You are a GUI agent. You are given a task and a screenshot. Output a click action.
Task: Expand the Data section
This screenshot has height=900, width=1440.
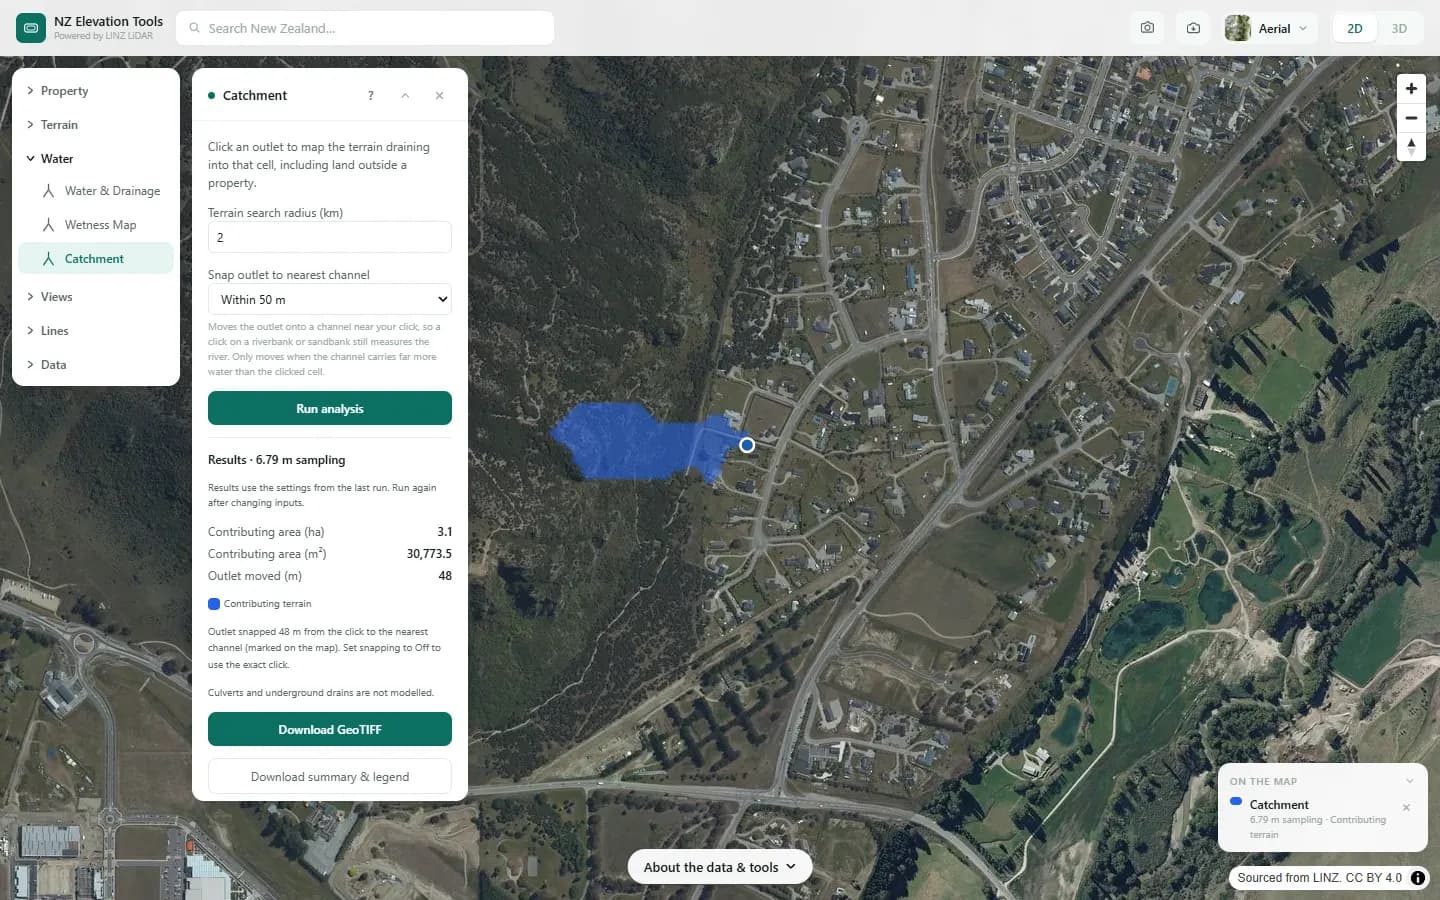[96, 365]
